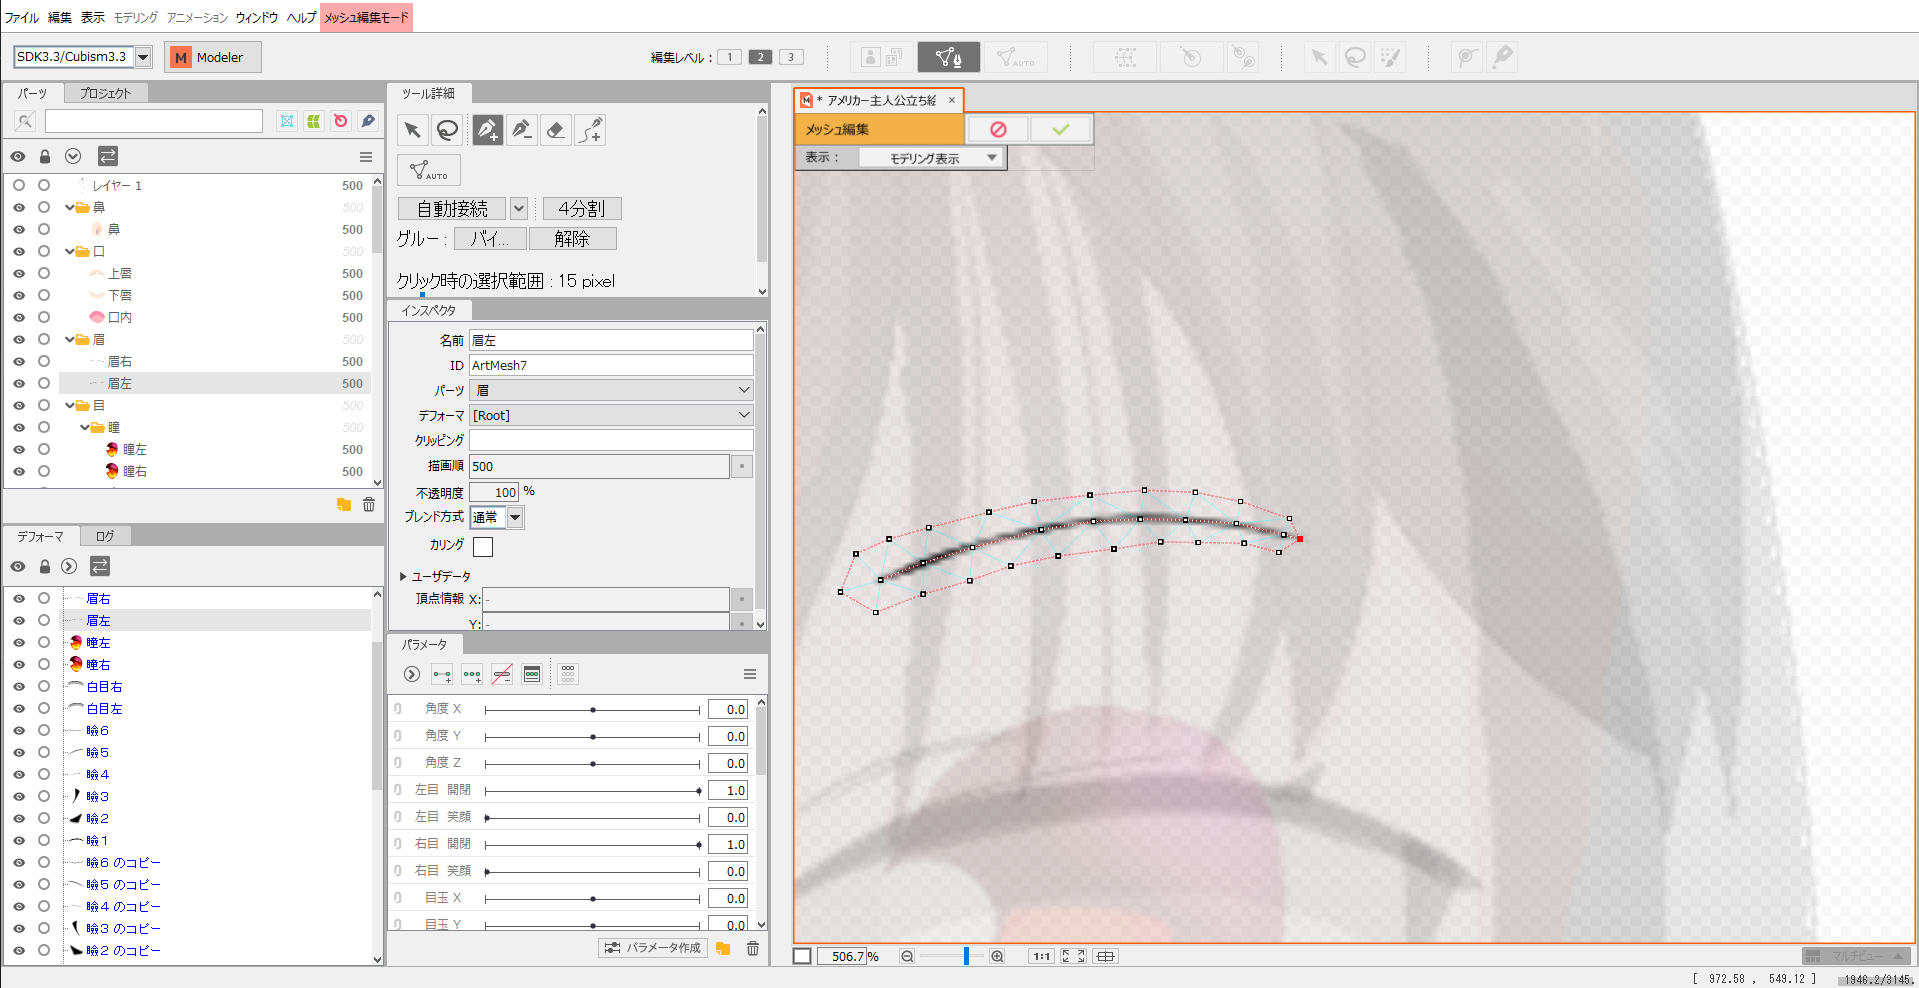Select the vertex eraser tool
This screenshot has width=1919, height=988.
(555, 129)
